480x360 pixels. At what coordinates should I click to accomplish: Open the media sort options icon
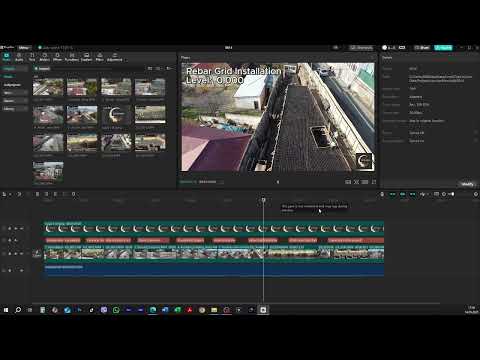158,68
